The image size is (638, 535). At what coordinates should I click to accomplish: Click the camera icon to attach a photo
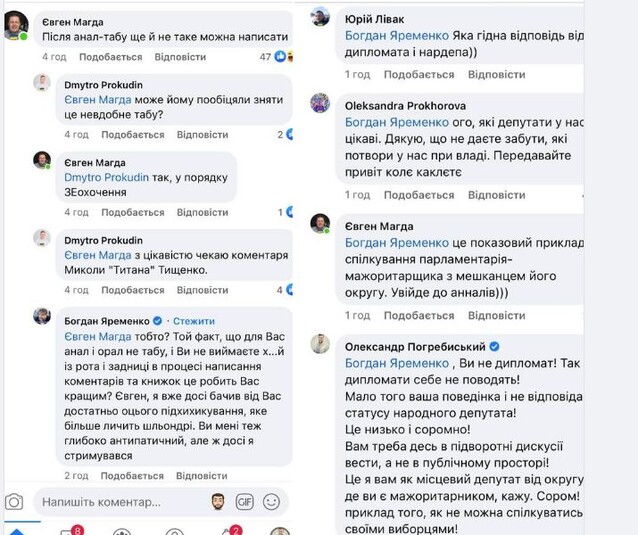tap(14, 501)
